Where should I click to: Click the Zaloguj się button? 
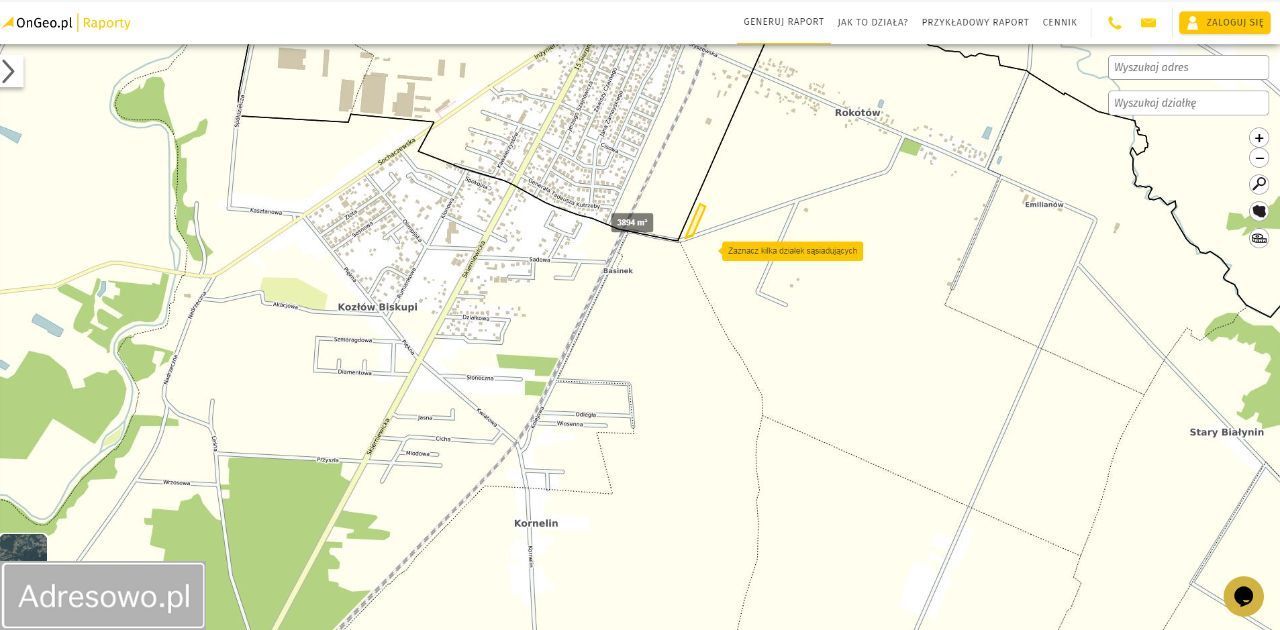[x=1225, y=23]
